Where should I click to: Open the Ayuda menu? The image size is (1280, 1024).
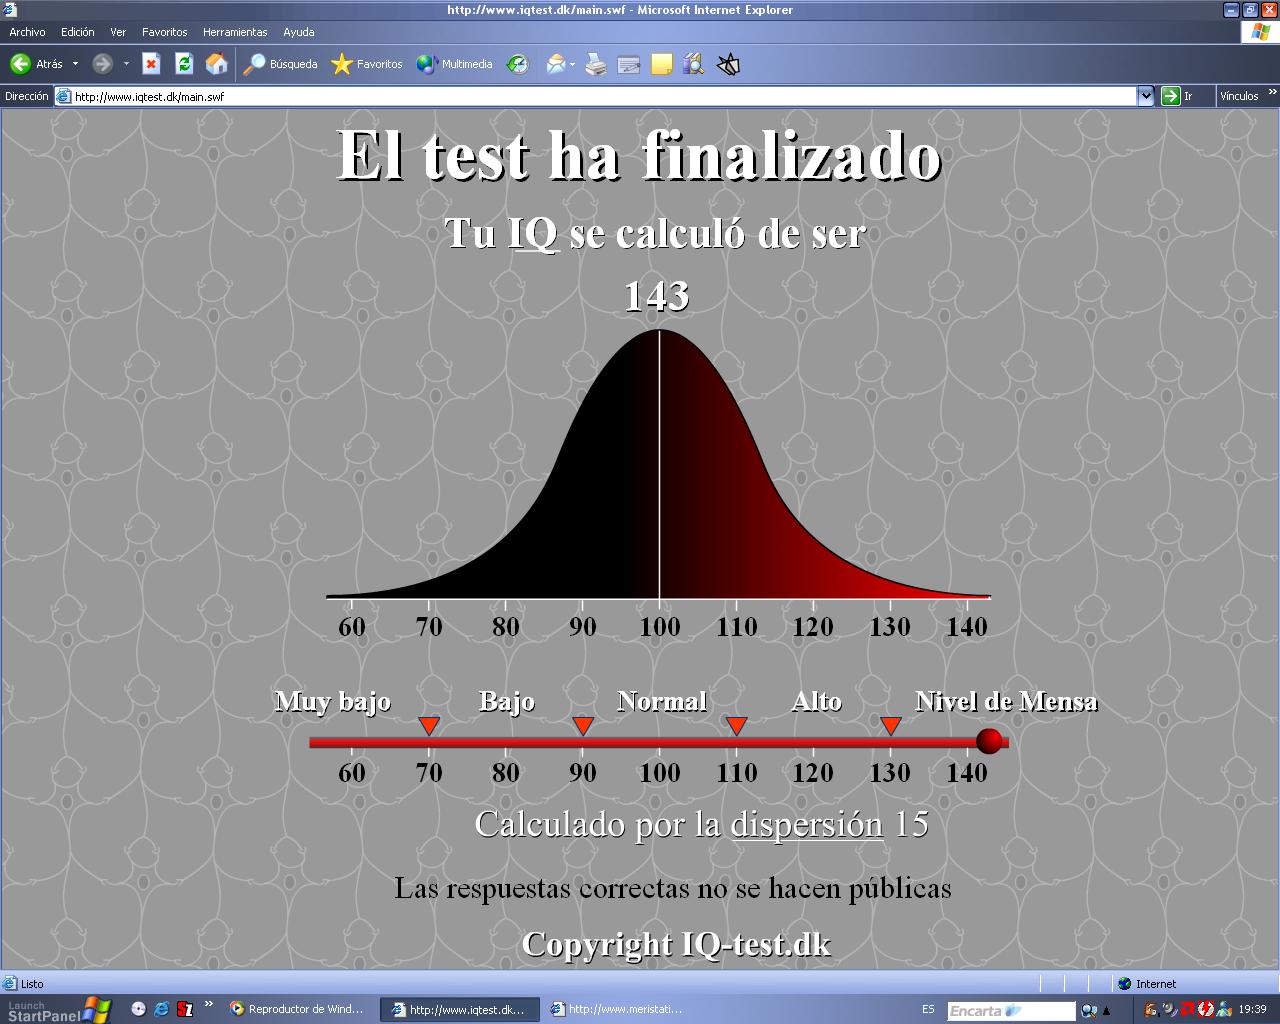click(298, 32)
